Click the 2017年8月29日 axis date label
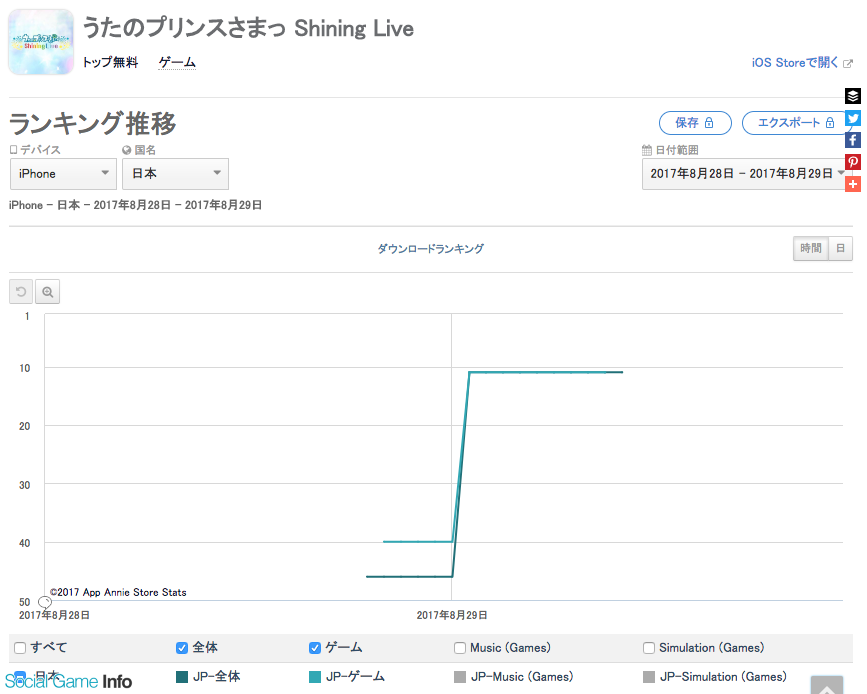Image resolution: width=867 pixels, height=694 pixels. [x=452, y=615]
